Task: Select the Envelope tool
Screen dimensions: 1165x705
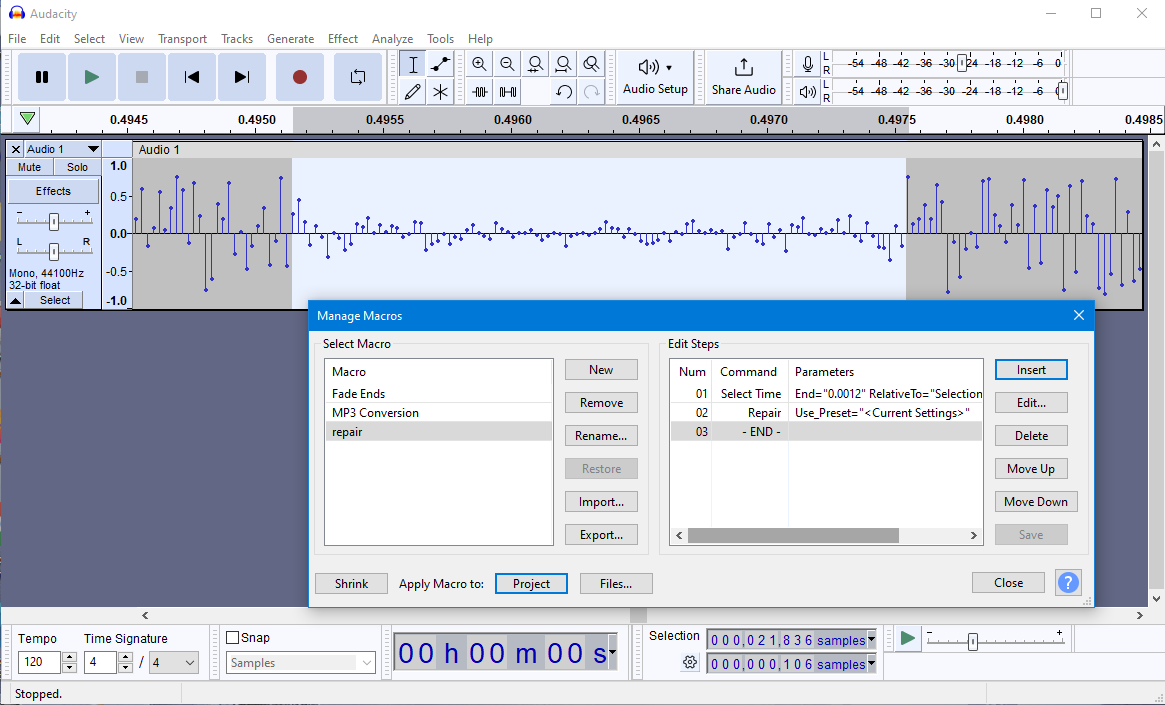Action: 440,65
